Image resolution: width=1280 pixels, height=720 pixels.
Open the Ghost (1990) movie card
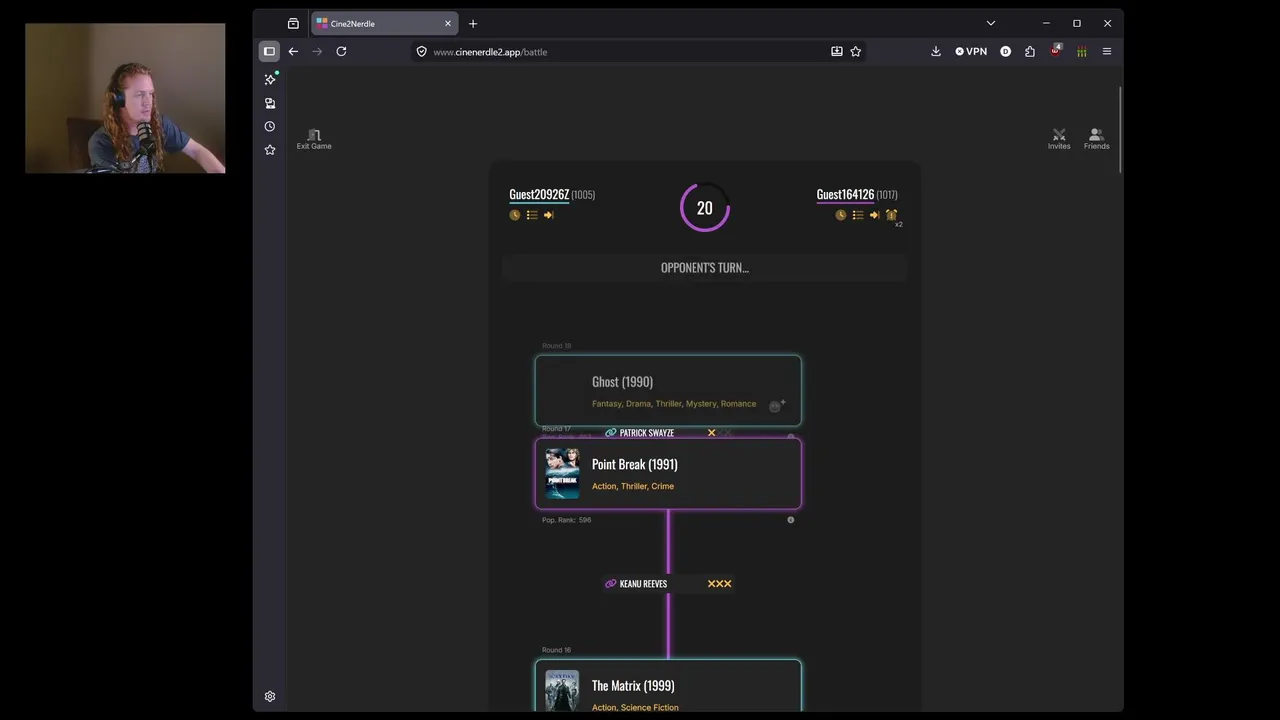click(668, 391)
